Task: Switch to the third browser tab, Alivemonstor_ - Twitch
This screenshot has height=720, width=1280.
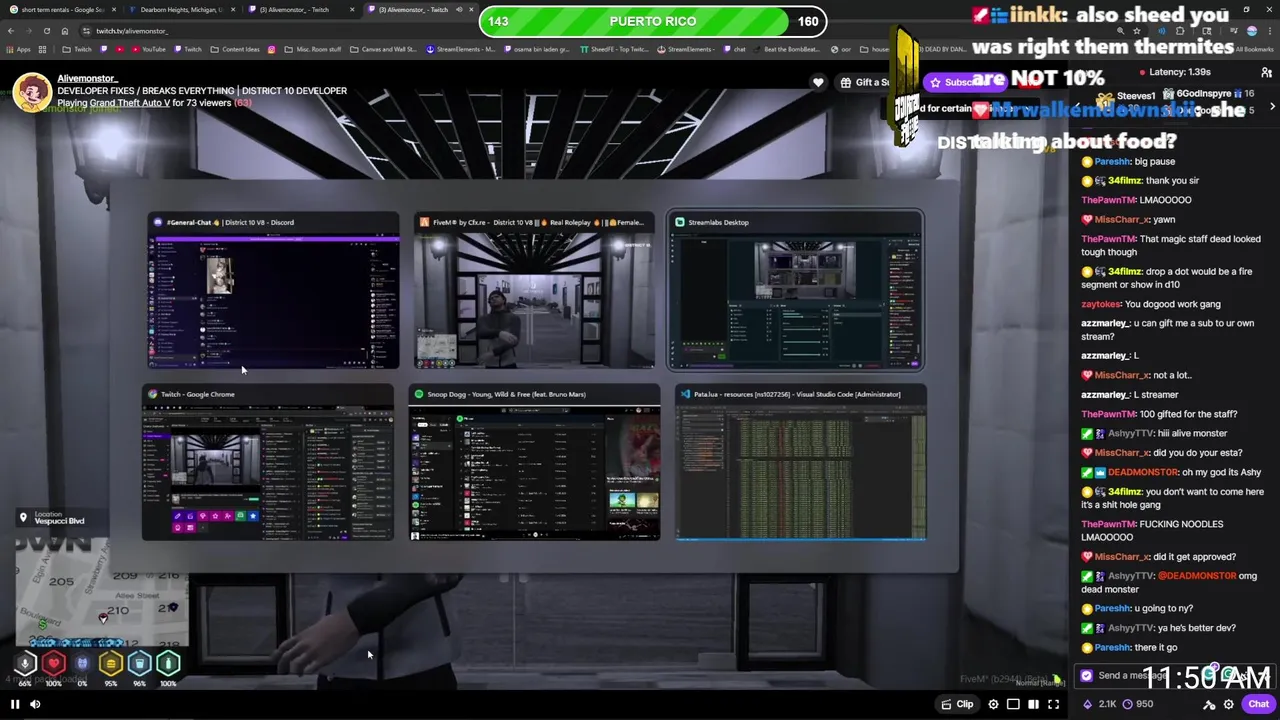Action: (300, 10)
